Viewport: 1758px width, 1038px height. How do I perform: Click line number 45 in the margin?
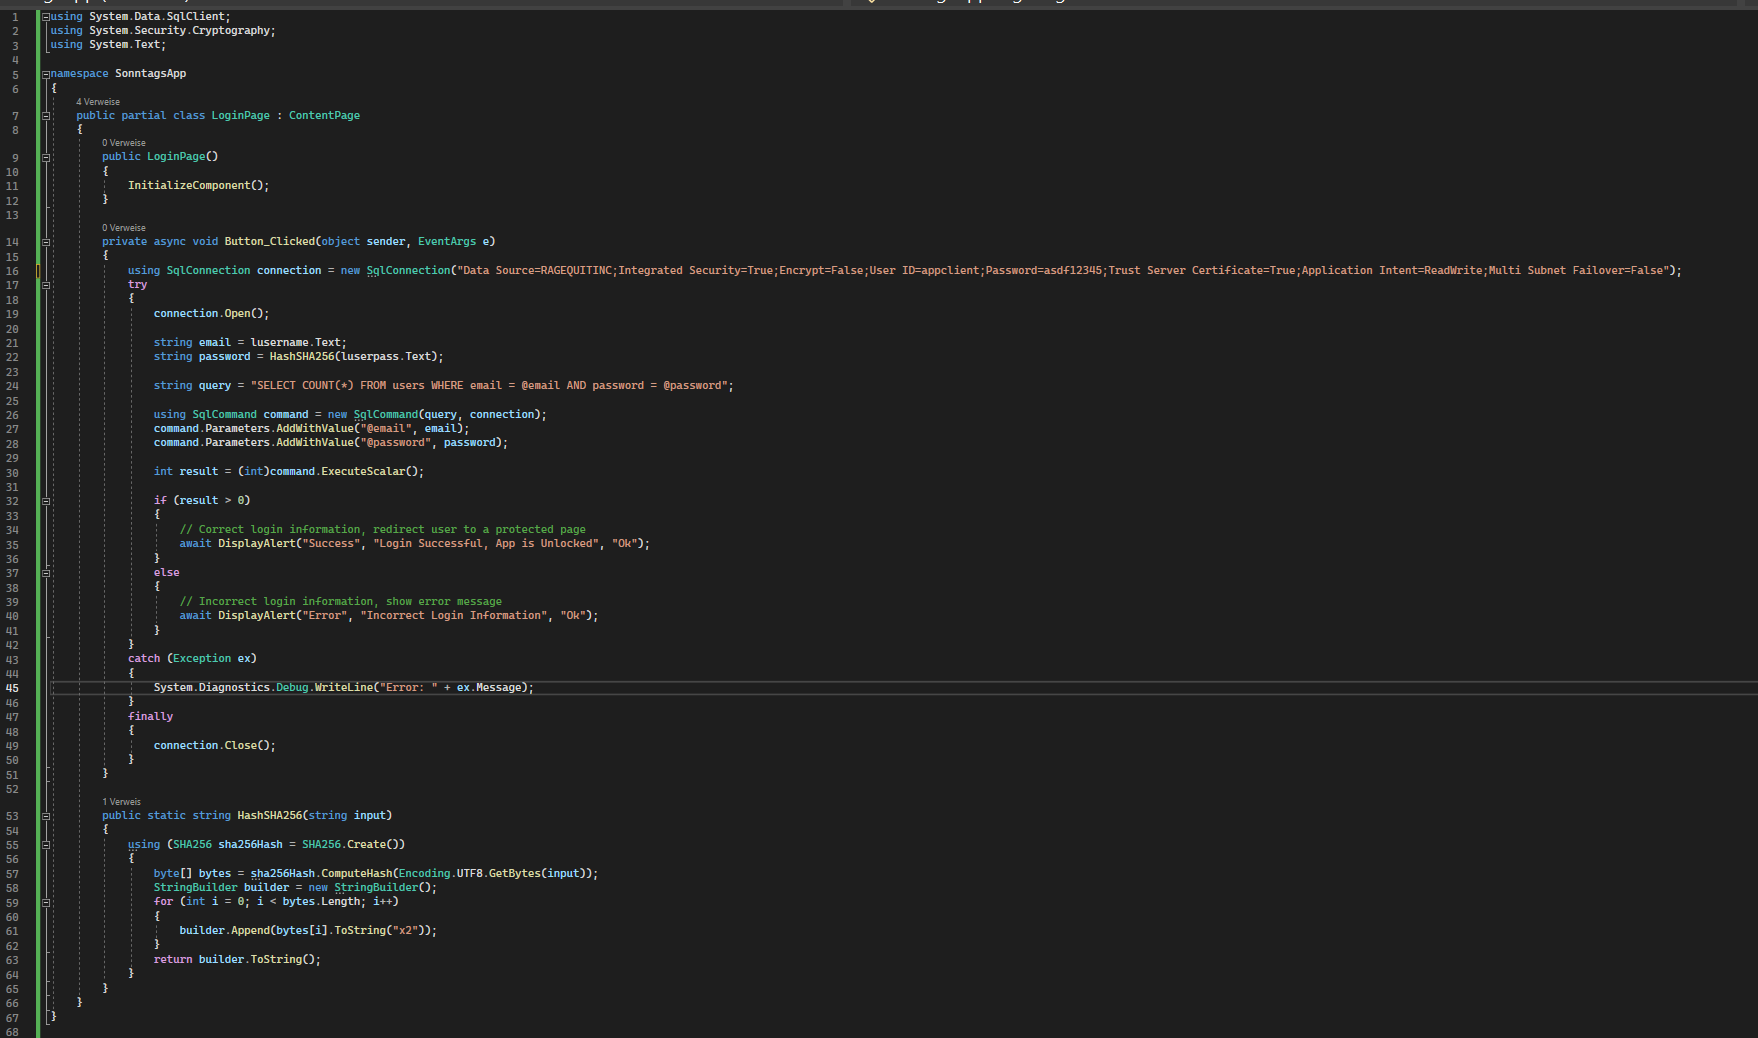point(13,688)
